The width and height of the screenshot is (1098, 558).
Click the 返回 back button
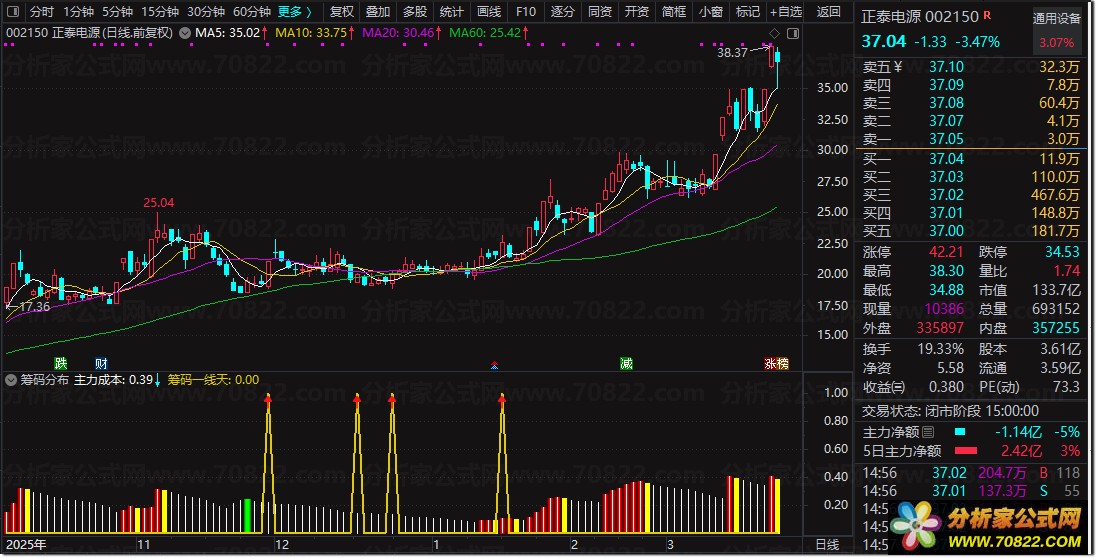(829, 12)
